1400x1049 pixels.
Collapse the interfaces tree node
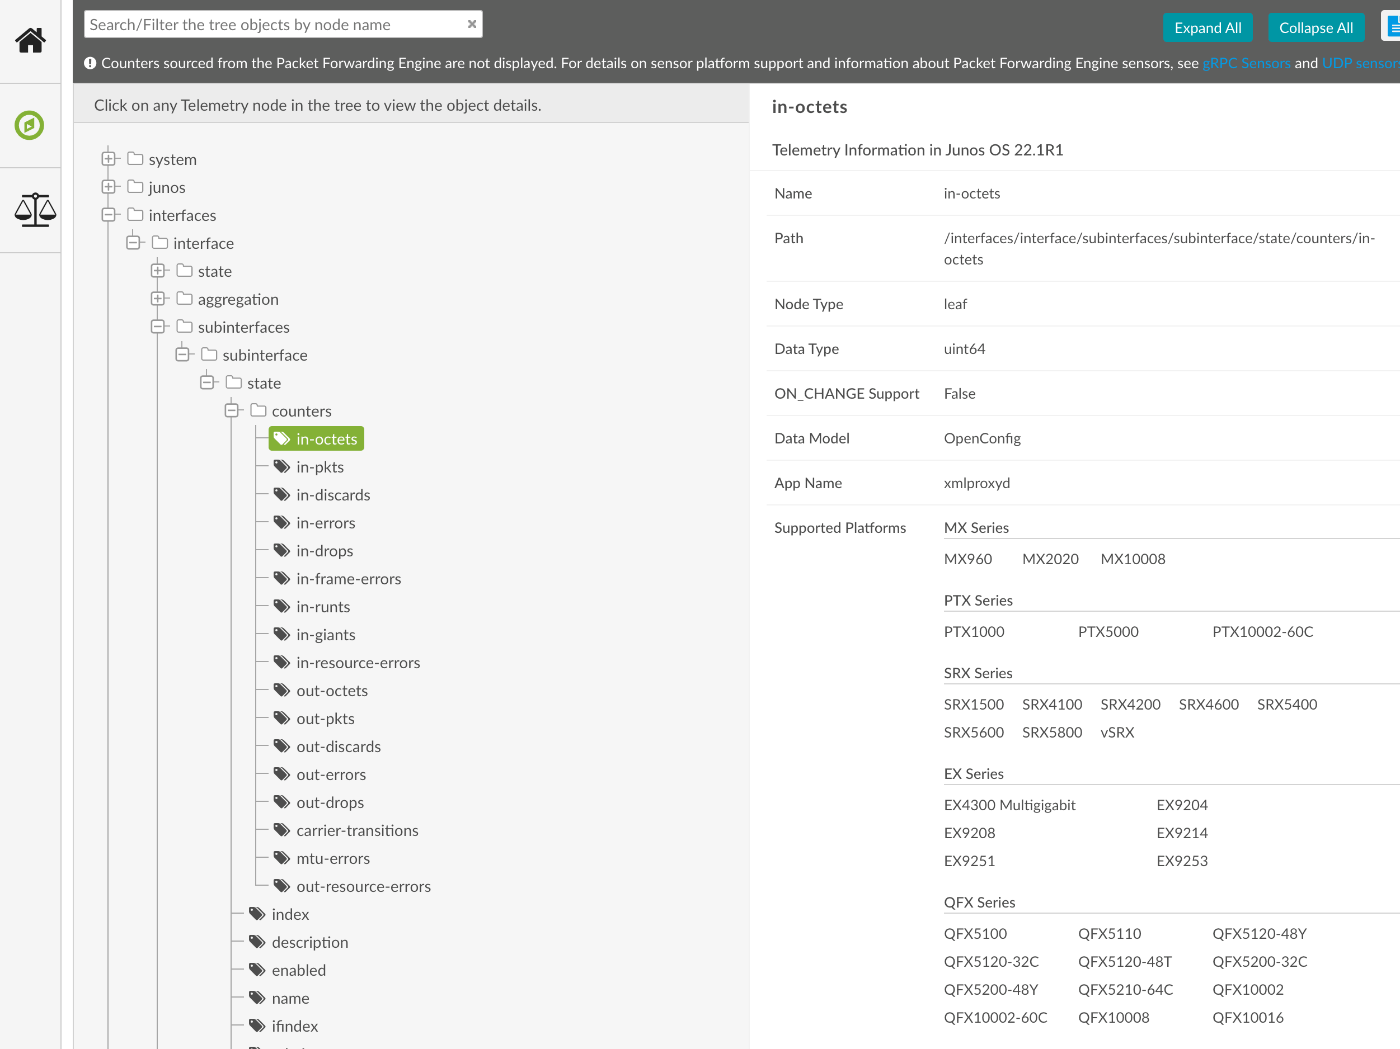coord(108,215)
